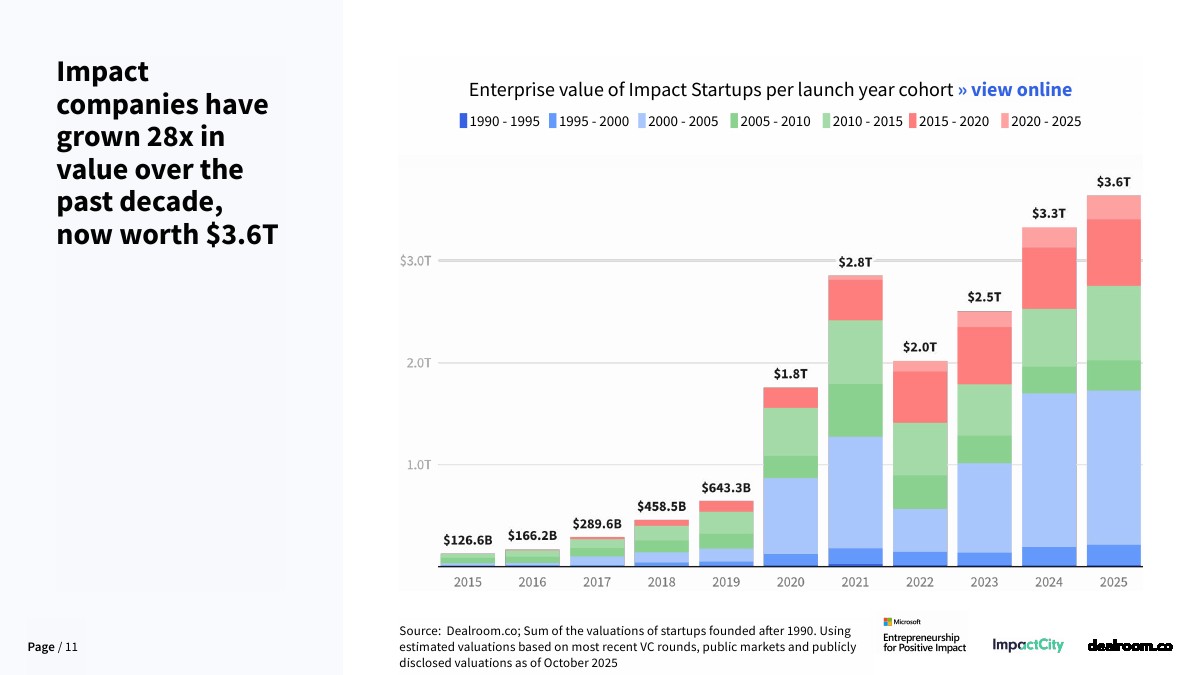Click the 2022 bar's red 2015-2020 segment

920,397
